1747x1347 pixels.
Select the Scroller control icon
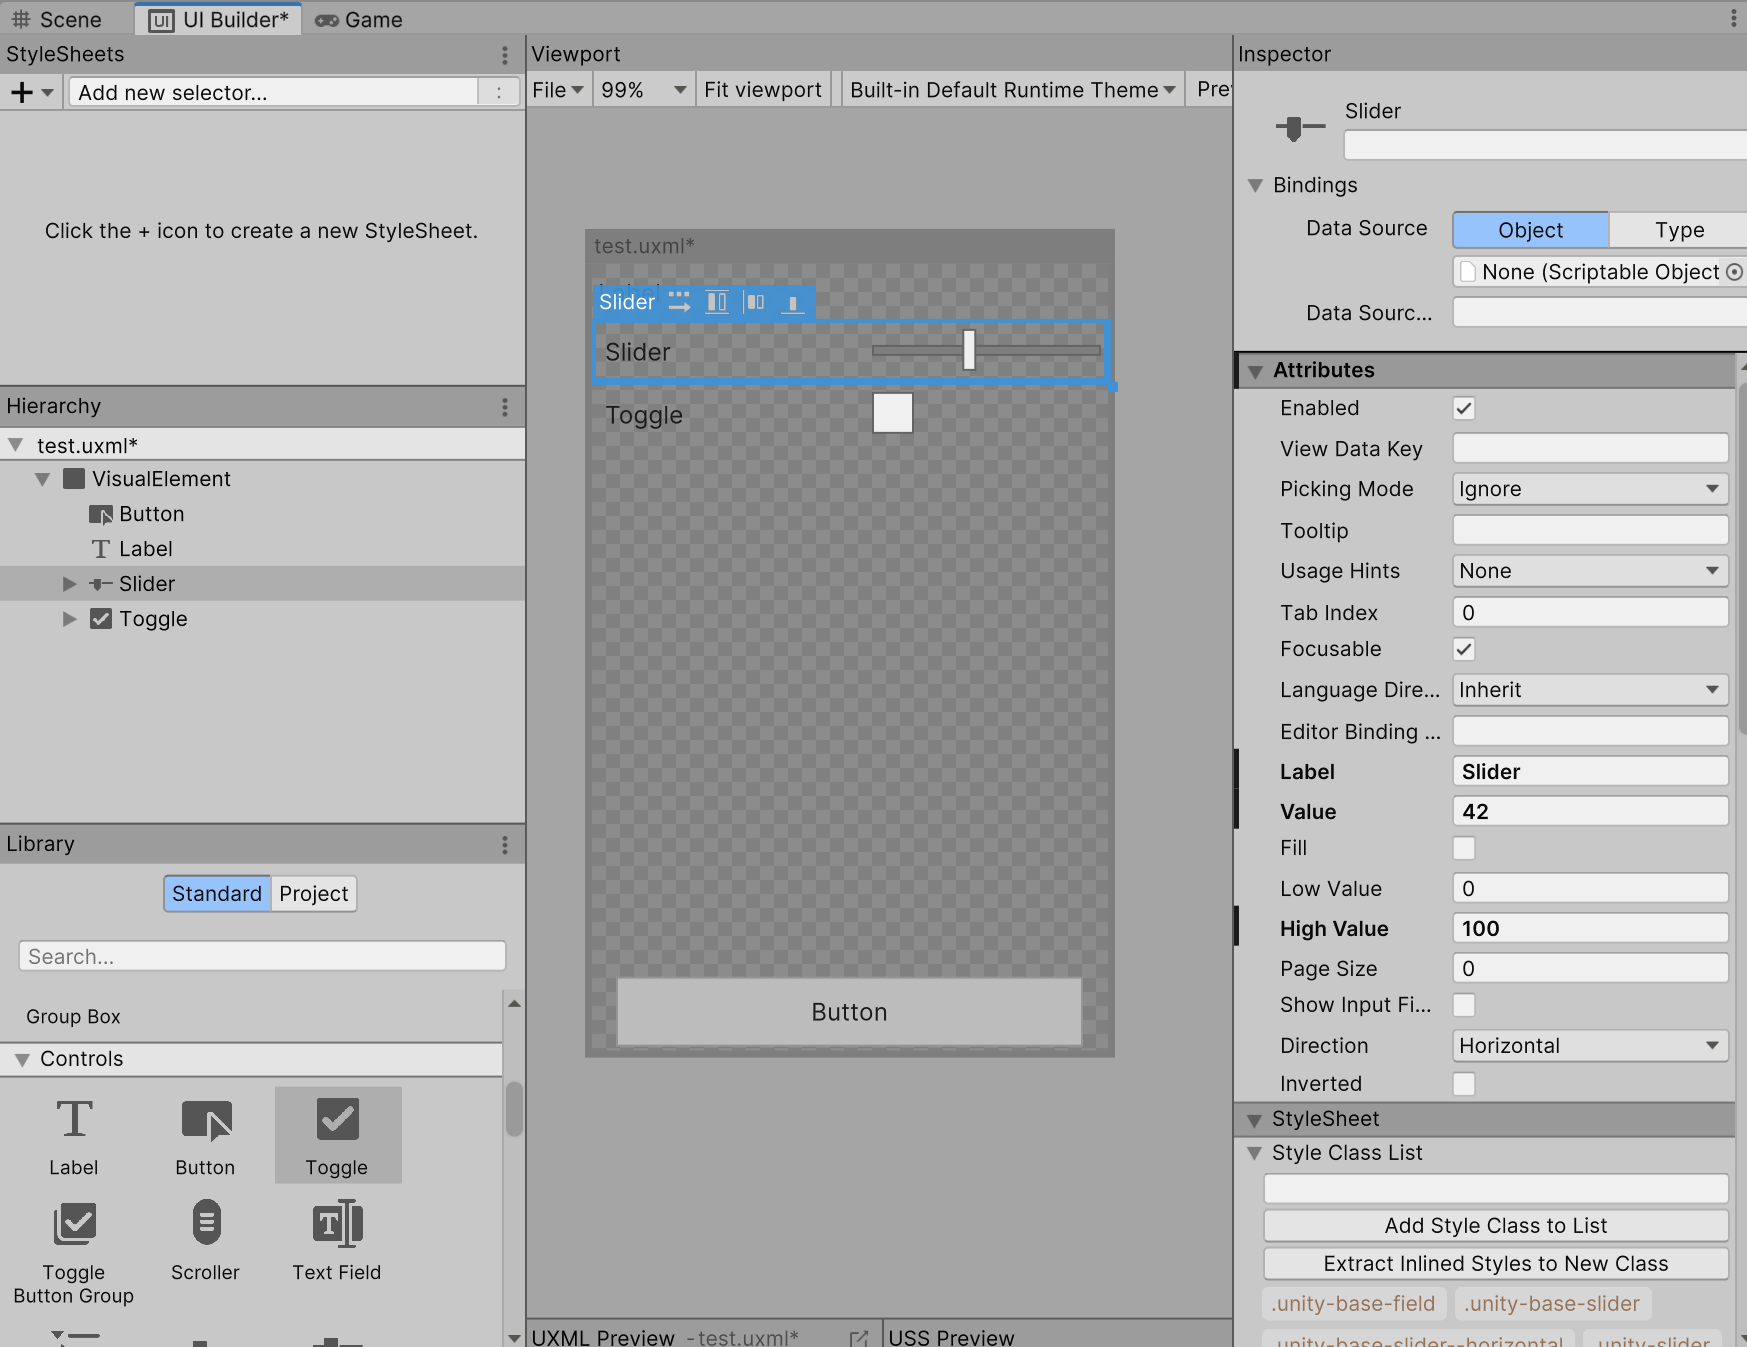[x=206, y=1224]
